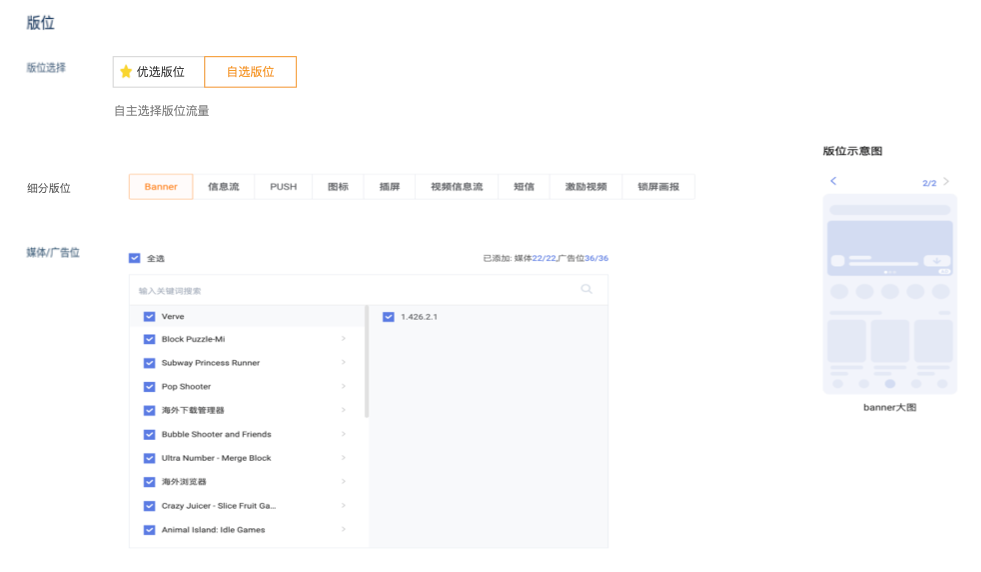Image resolution: width=981 pixels, height=572 pixels.
Task: Expand Subway Princess Runner chevron
Action: coord(343,363)
